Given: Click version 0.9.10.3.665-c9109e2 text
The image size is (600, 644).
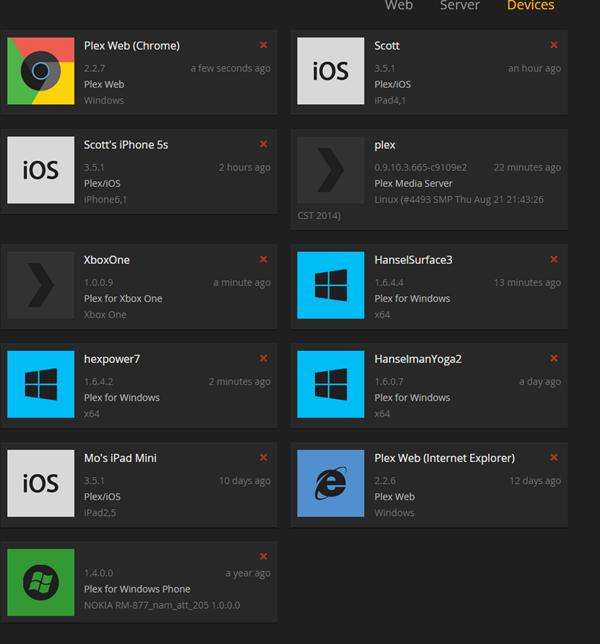Looking at the screenshot, I should (421, 168).
